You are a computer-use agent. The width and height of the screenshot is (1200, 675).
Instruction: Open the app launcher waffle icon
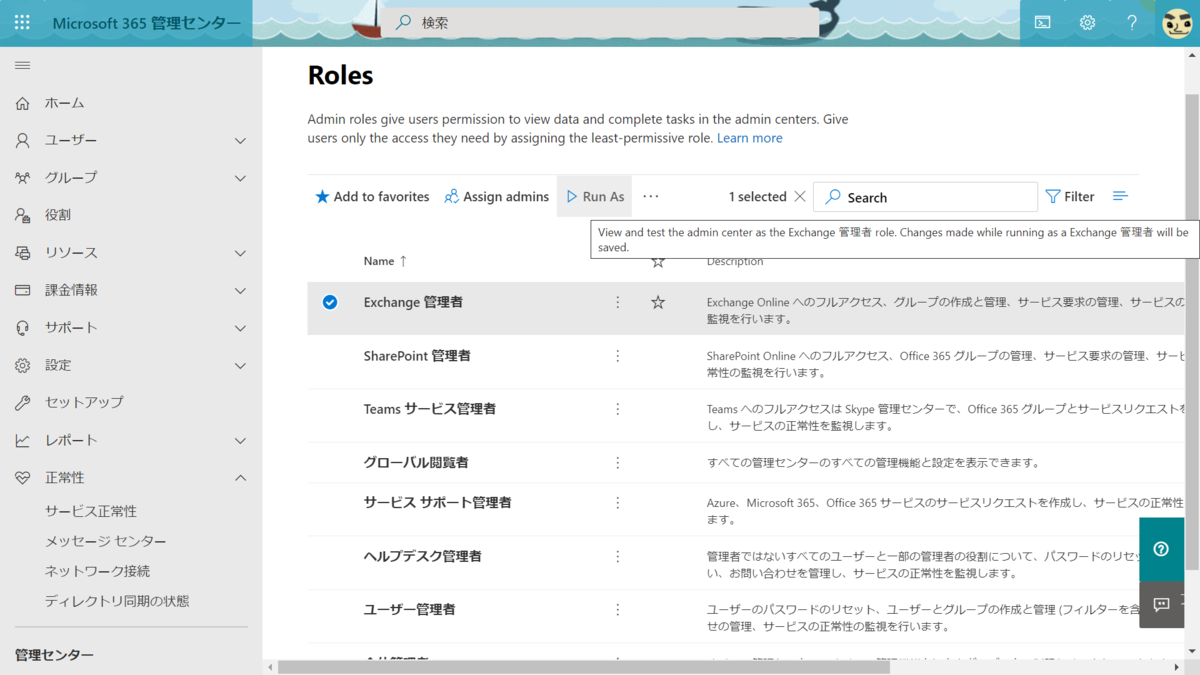click(x=22, y=22)
